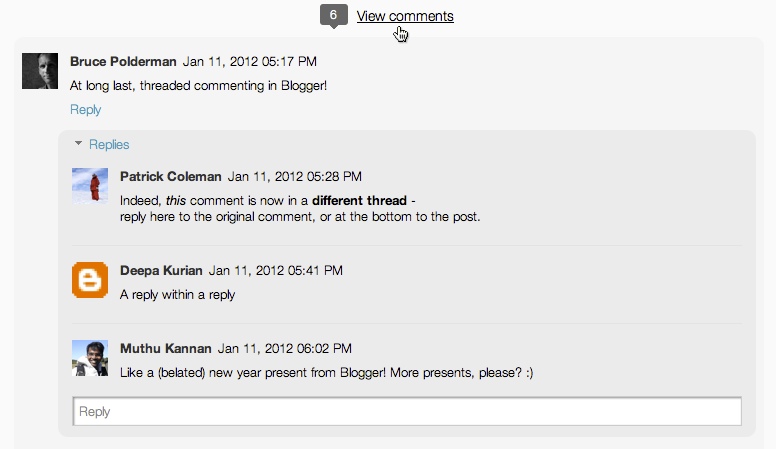The width and height of the screenshot is (776, 449).
Task: Focus the Reply text input field
Action: click(407, 412)
